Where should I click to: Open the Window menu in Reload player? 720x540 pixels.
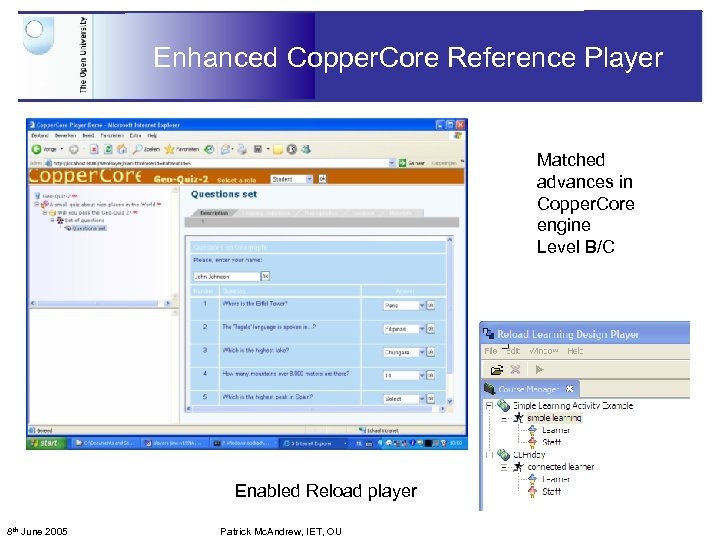tap(544, 351)
